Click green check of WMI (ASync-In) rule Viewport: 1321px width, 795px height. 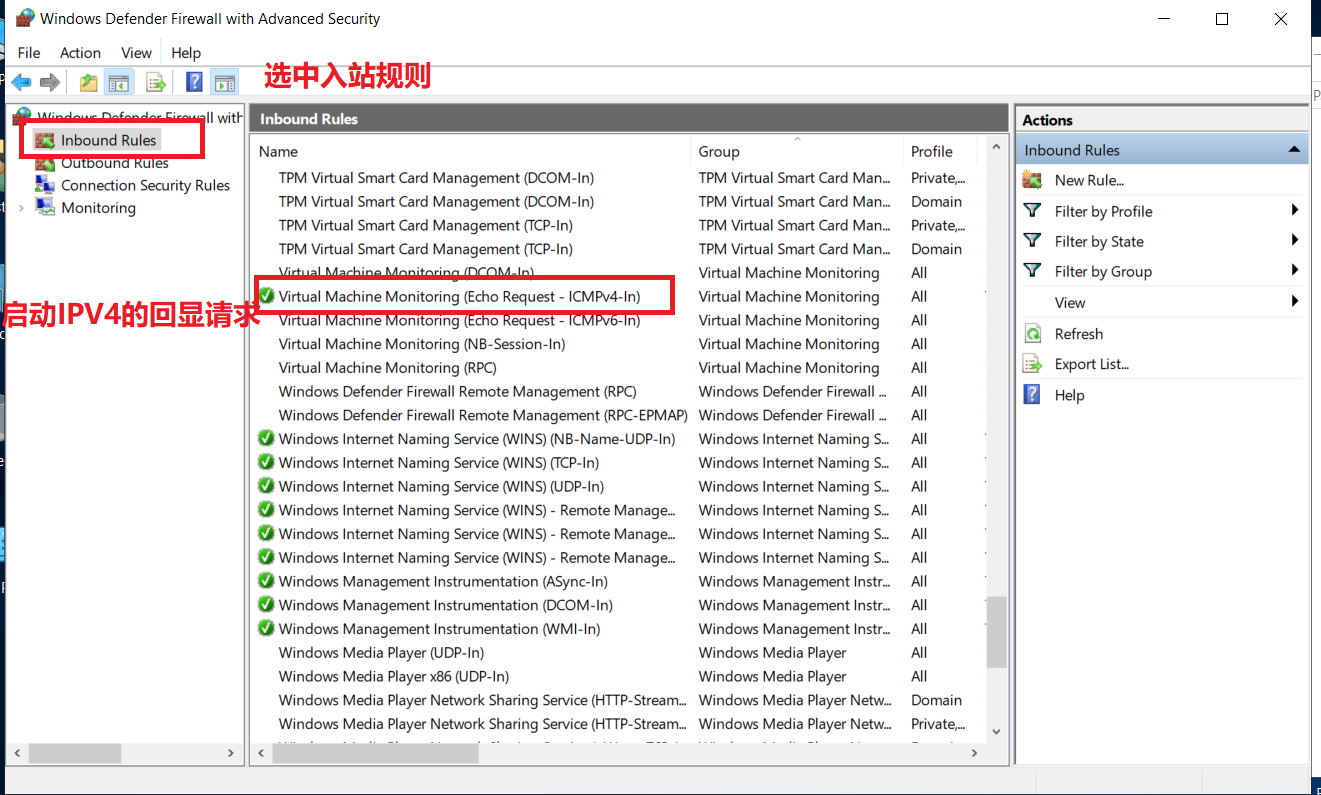(x=266, y=581)
